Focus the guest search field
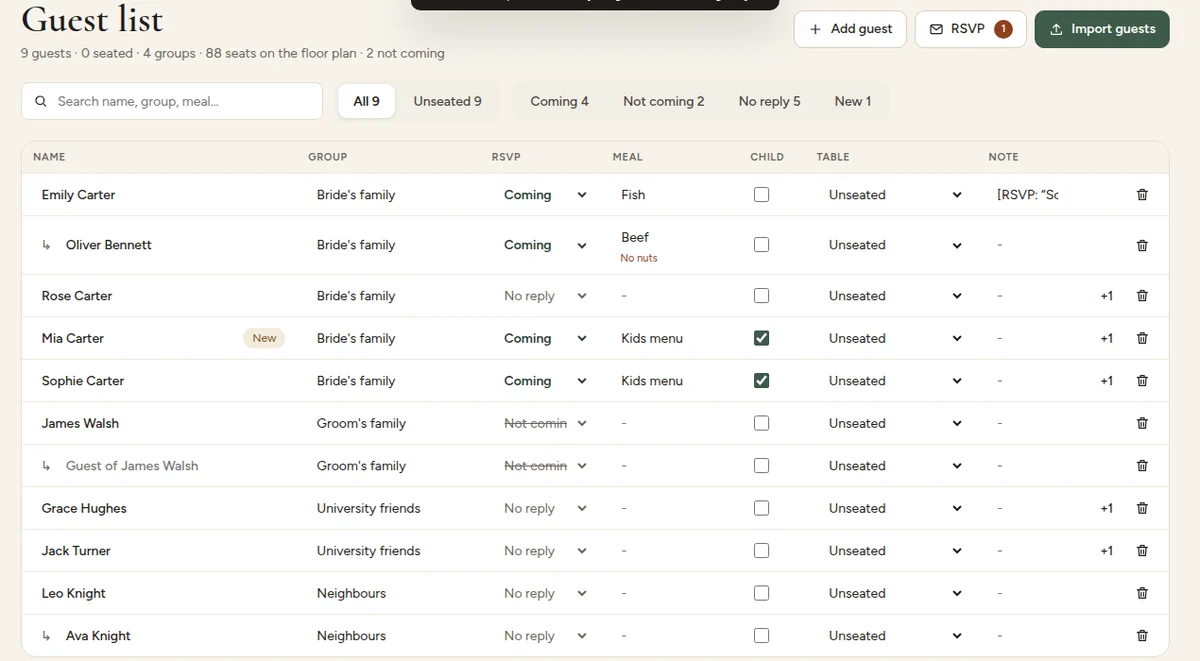Viewport: 1200px width, 661px height. pos(172,101)
